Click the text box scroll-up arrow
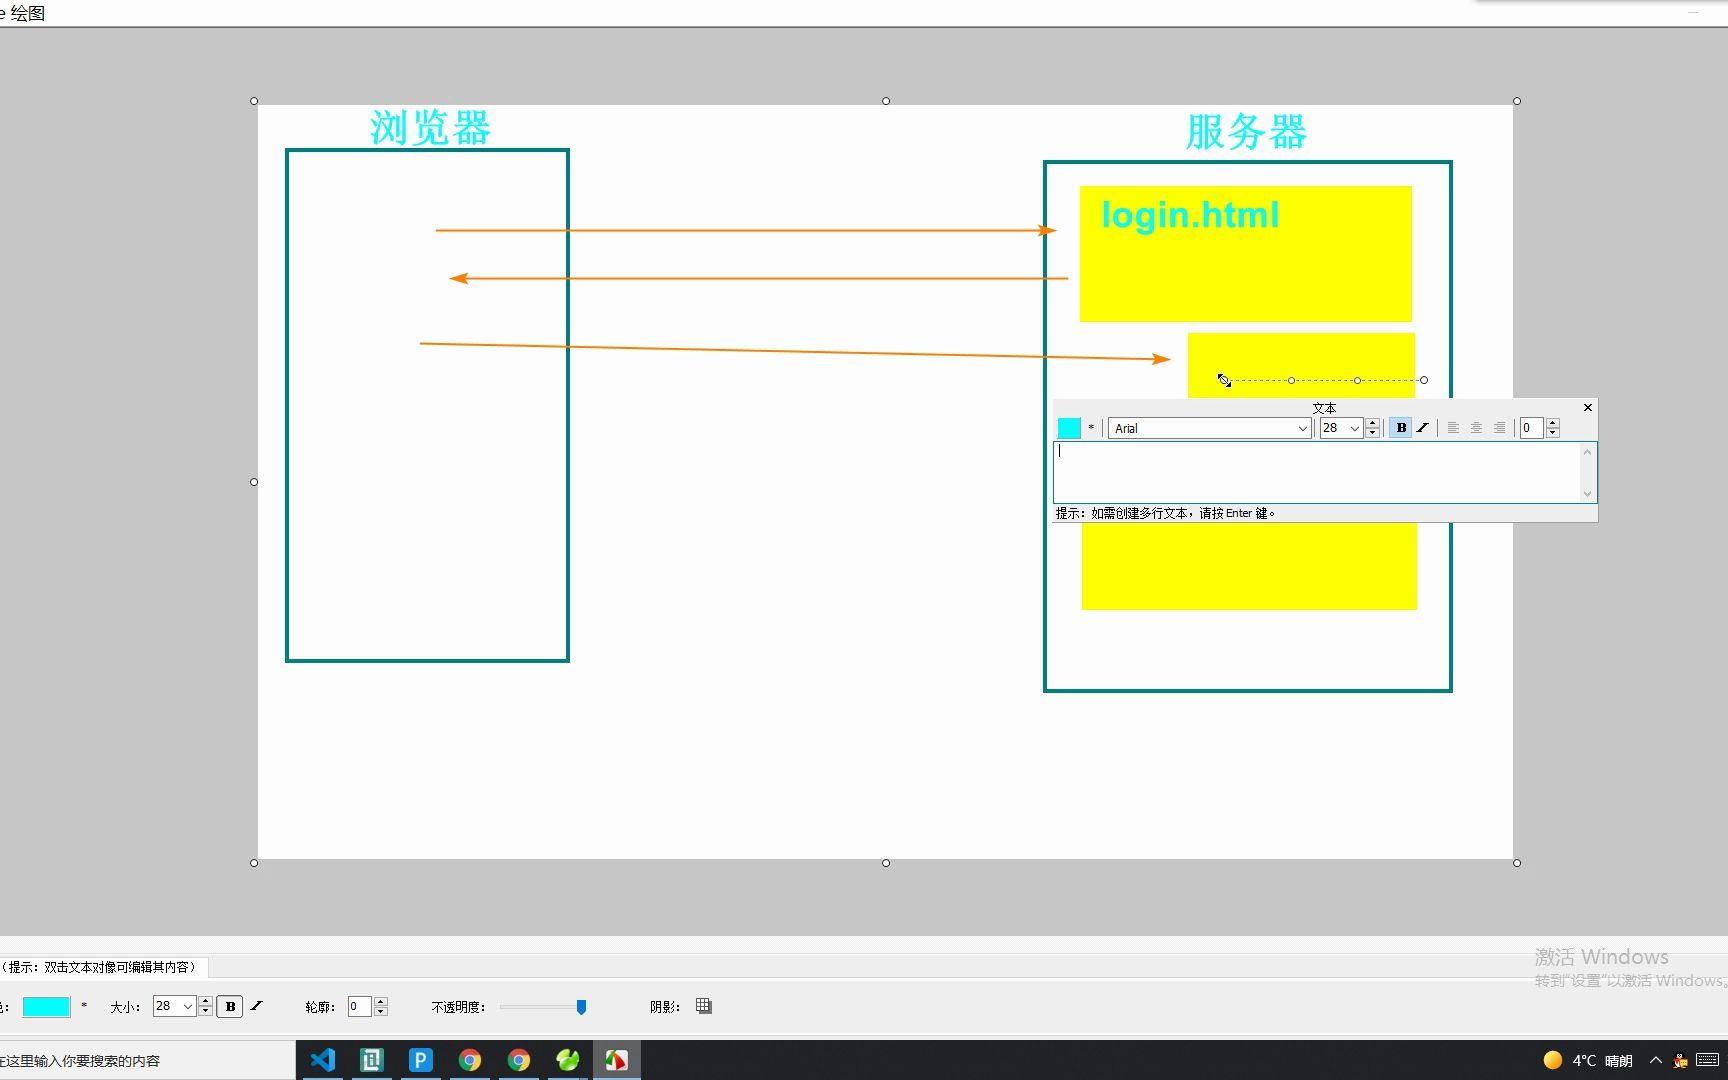This screenshot has width=1728, height=1080. point(1587,452)
